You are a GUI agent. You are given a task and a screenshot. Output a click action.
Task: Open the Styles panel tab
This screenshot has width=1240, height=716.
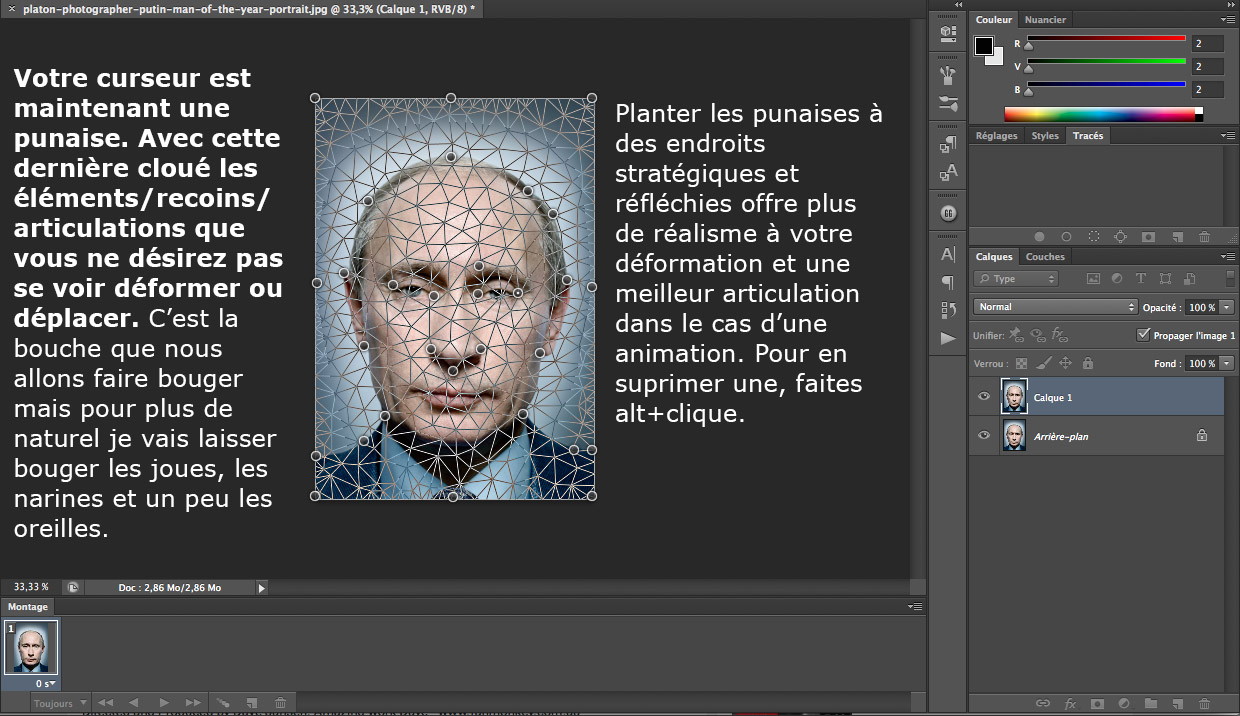click(x=1045, y=136)
